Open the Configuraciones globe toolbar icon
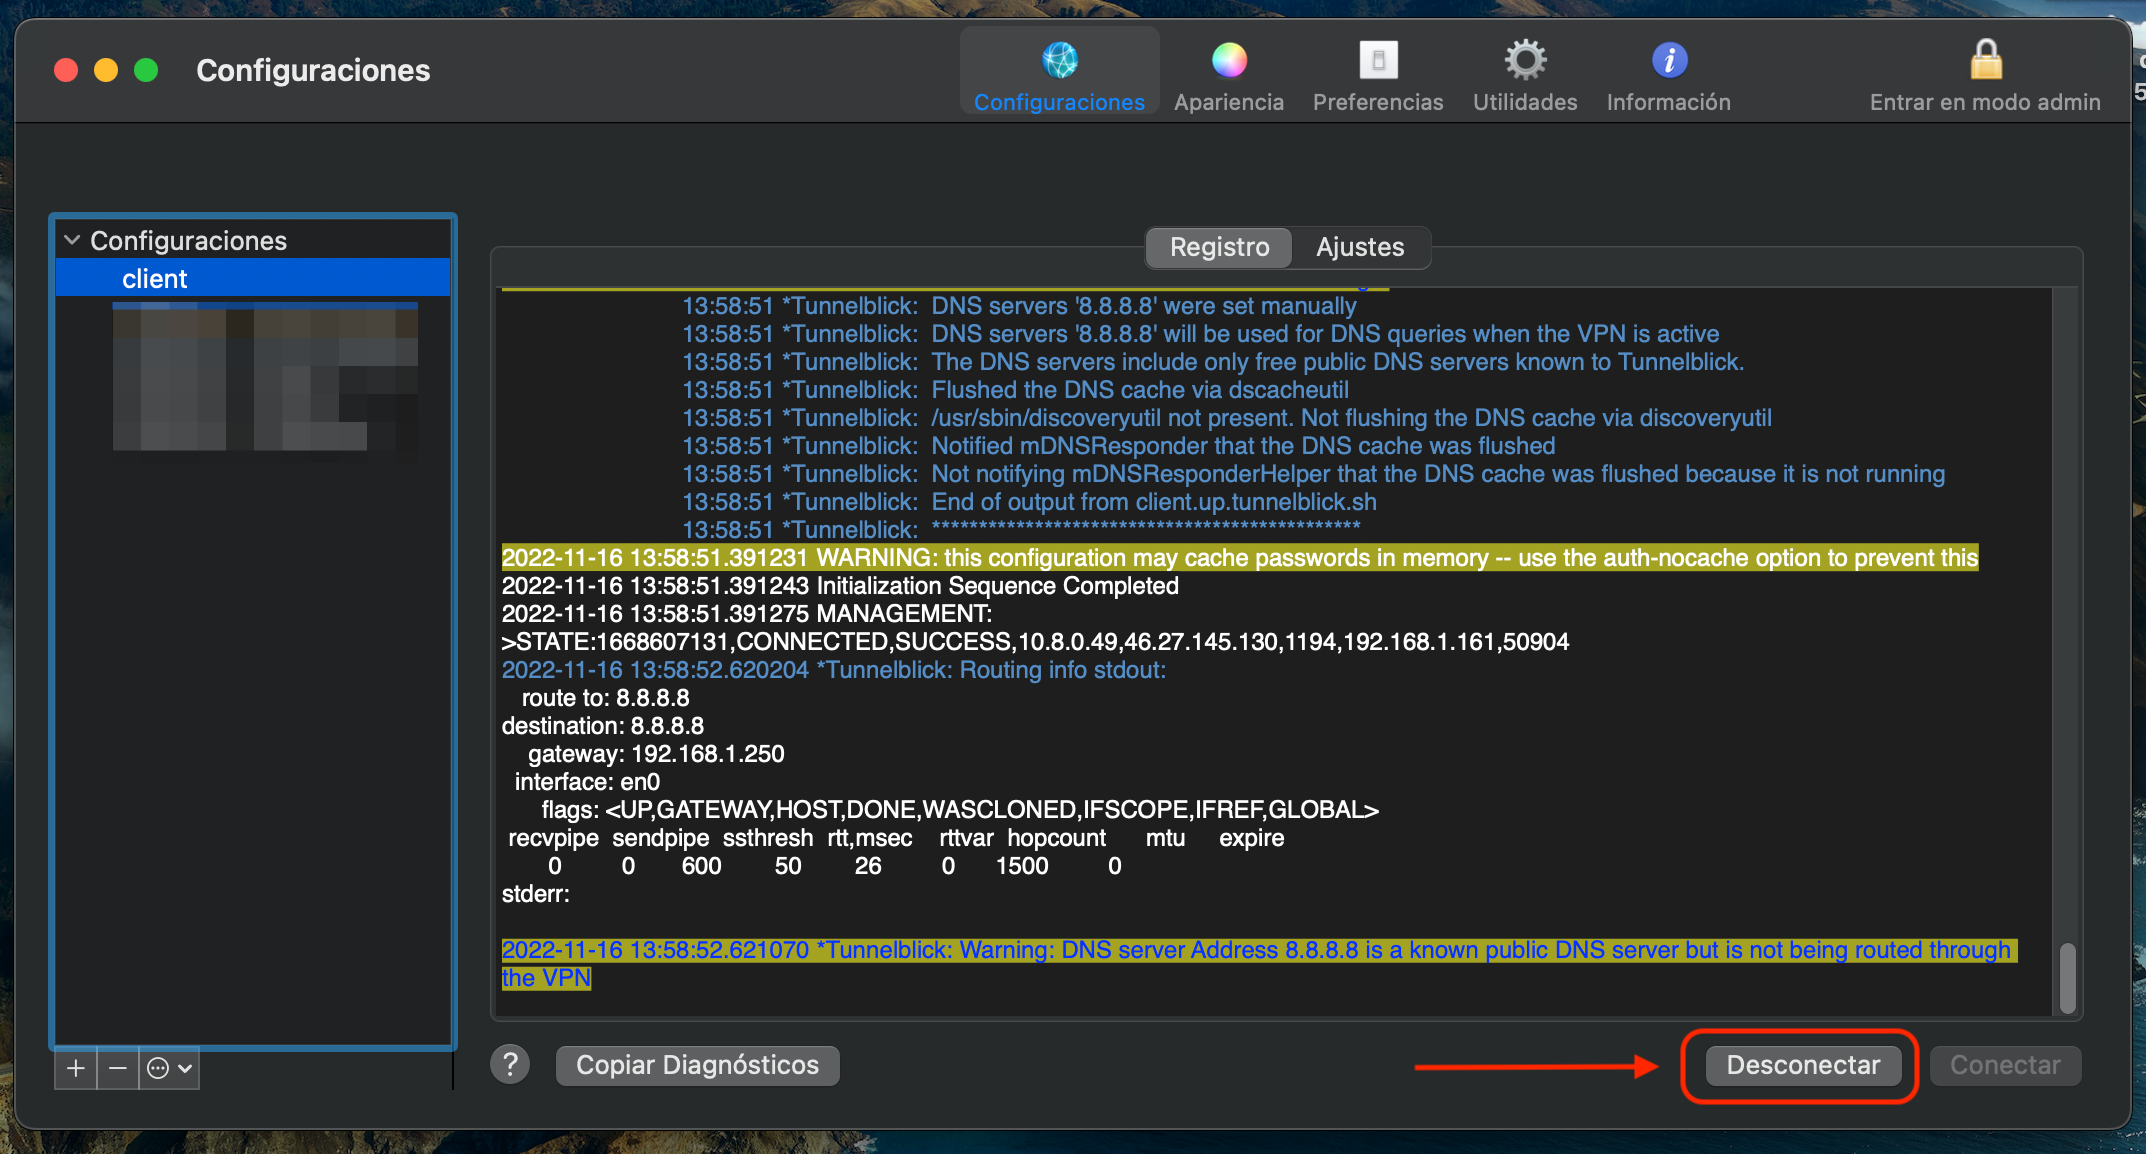This screenshot has height=1154, width=2146. click(x=1059, y=61)
